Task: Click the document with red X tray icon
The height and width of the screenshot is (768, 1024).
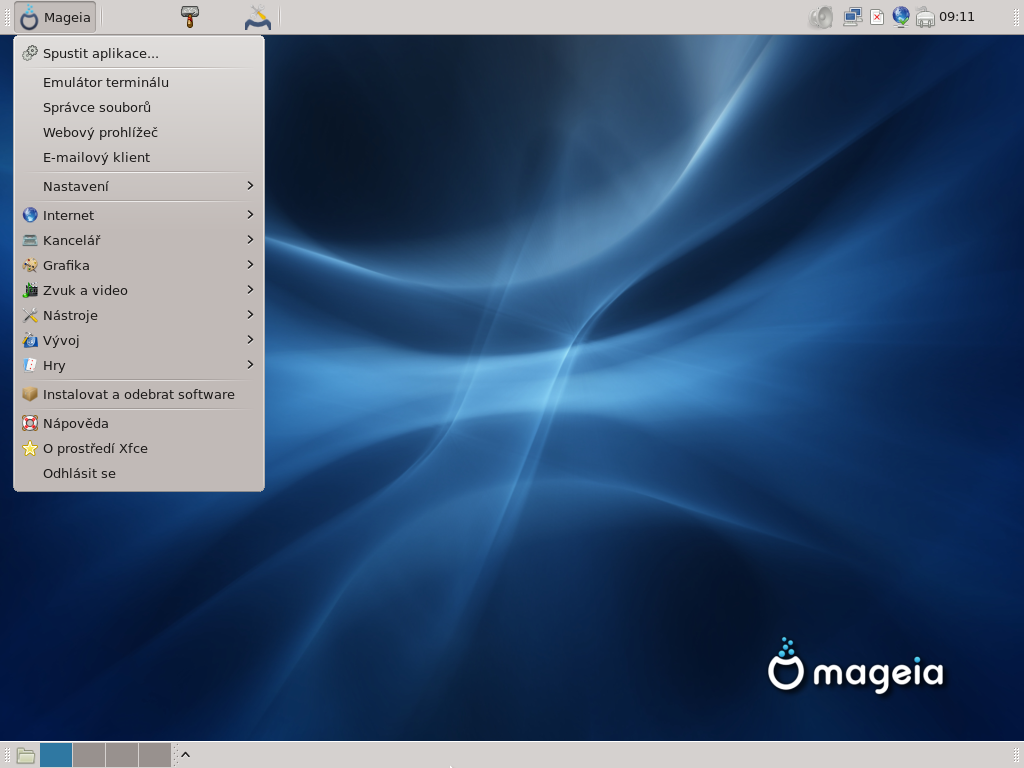Action: click(877, 17)
